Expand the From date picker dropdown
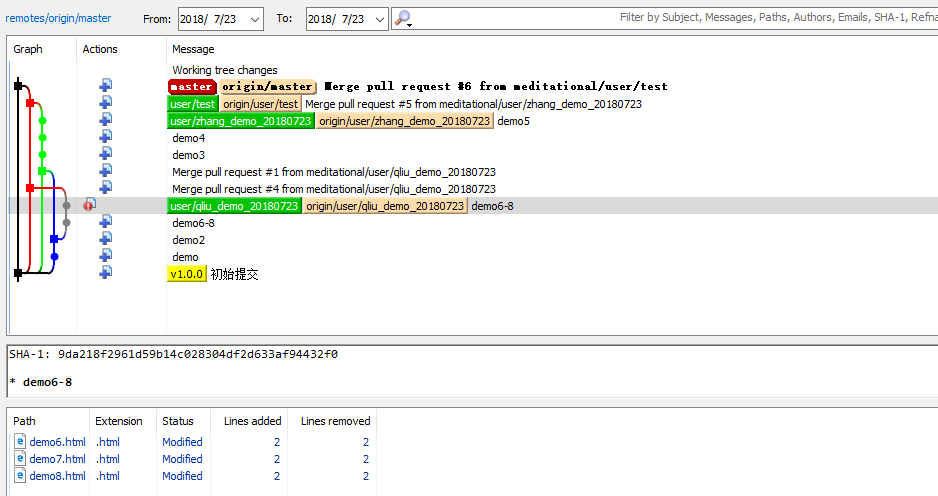The height and width of the screenshot is (496, 938). tap(253, 18)
